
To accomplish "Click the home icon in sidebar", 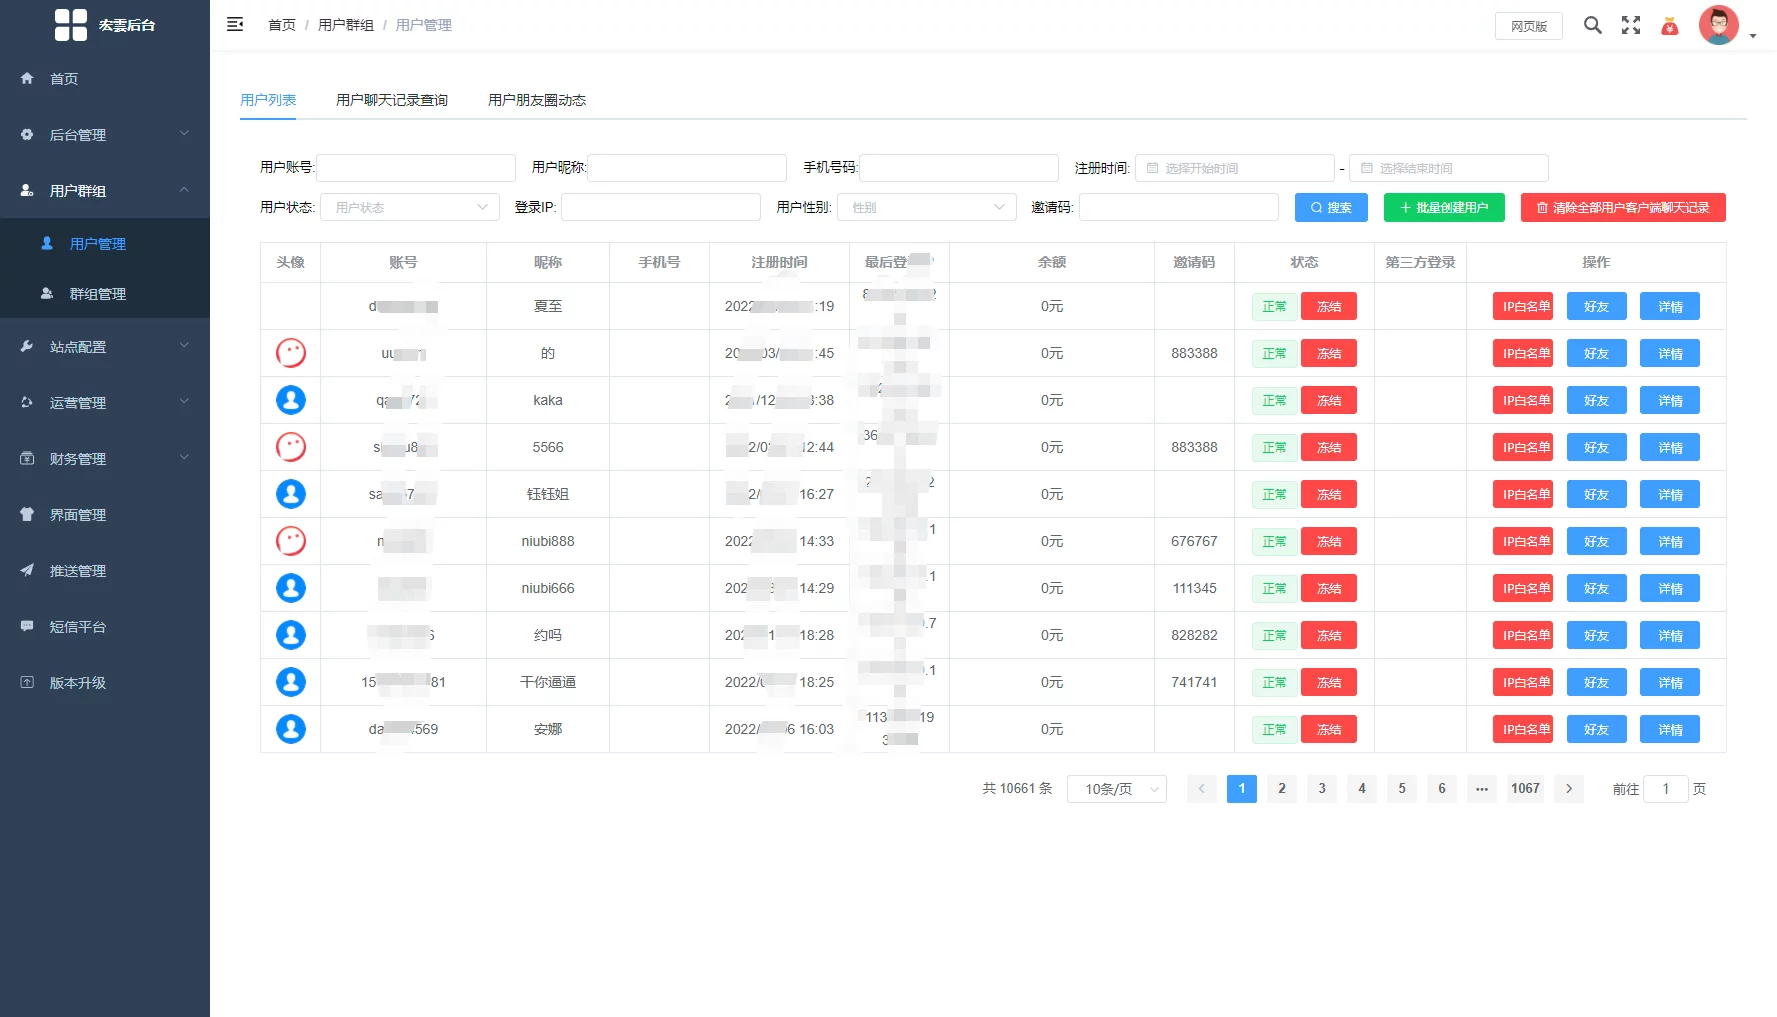I will click(x=28, y=78).
